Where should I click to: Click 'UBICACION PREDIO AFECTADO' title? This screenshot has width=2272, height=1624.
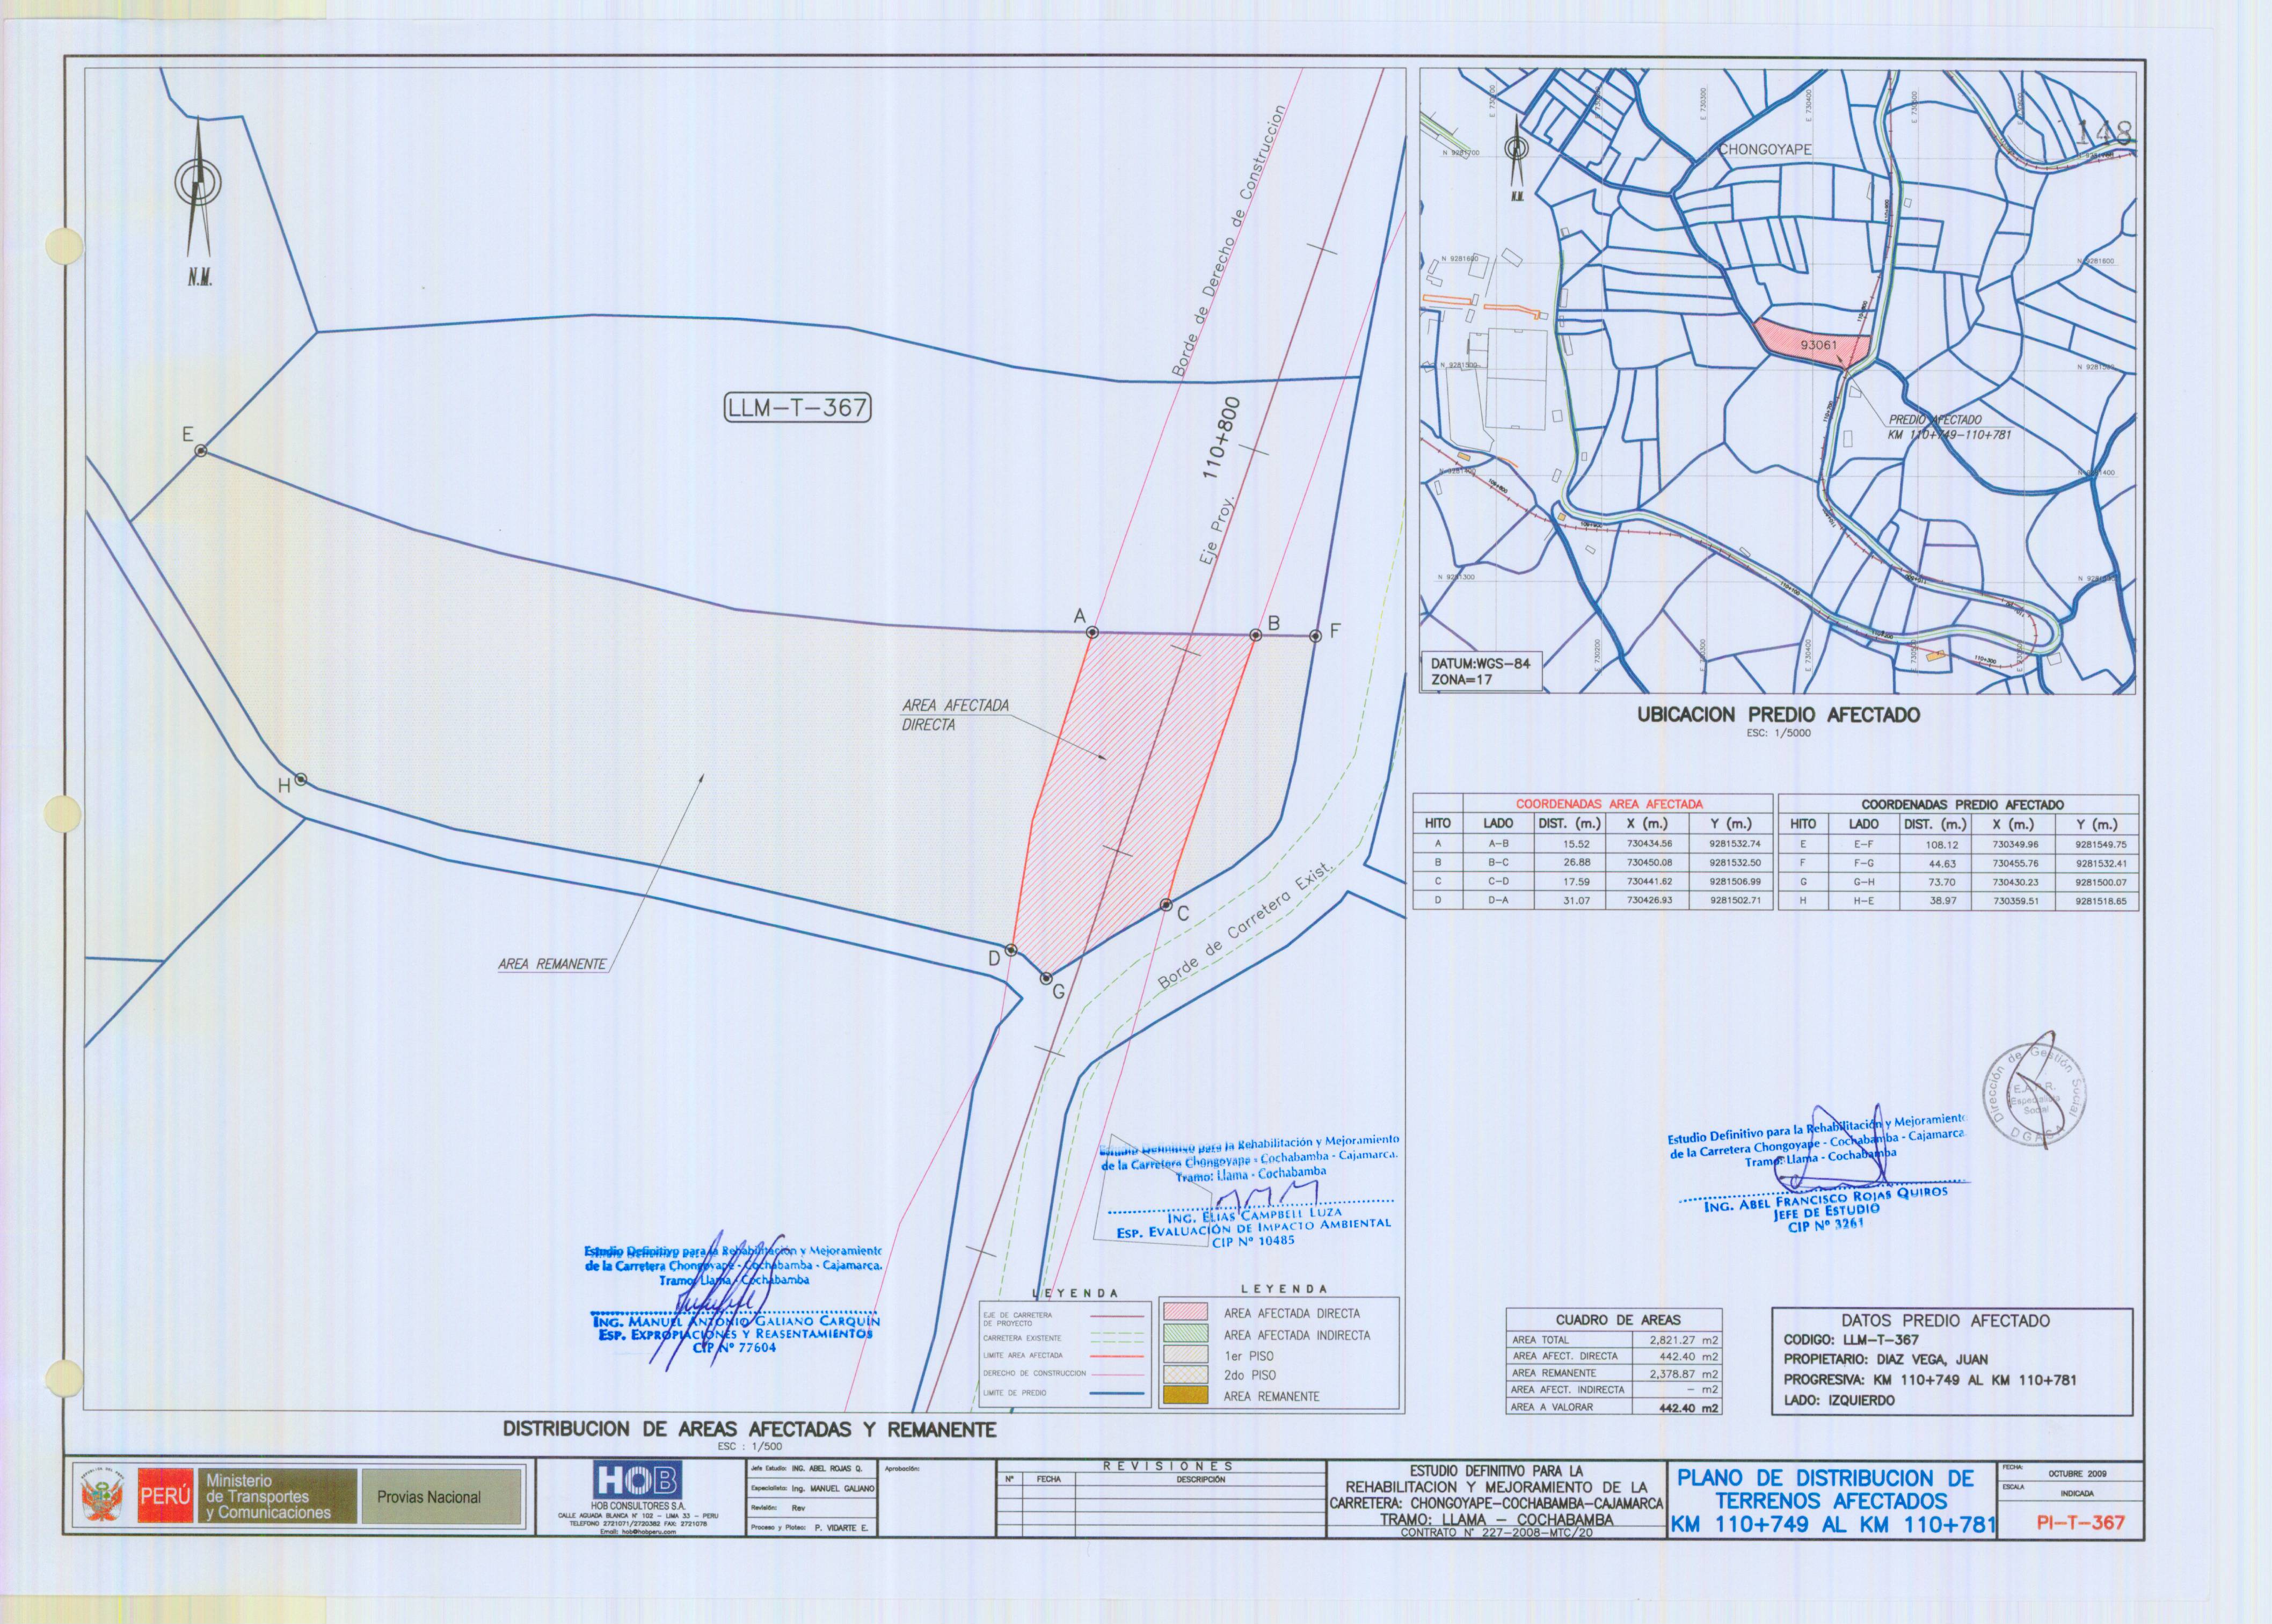tap(1778, 715)
